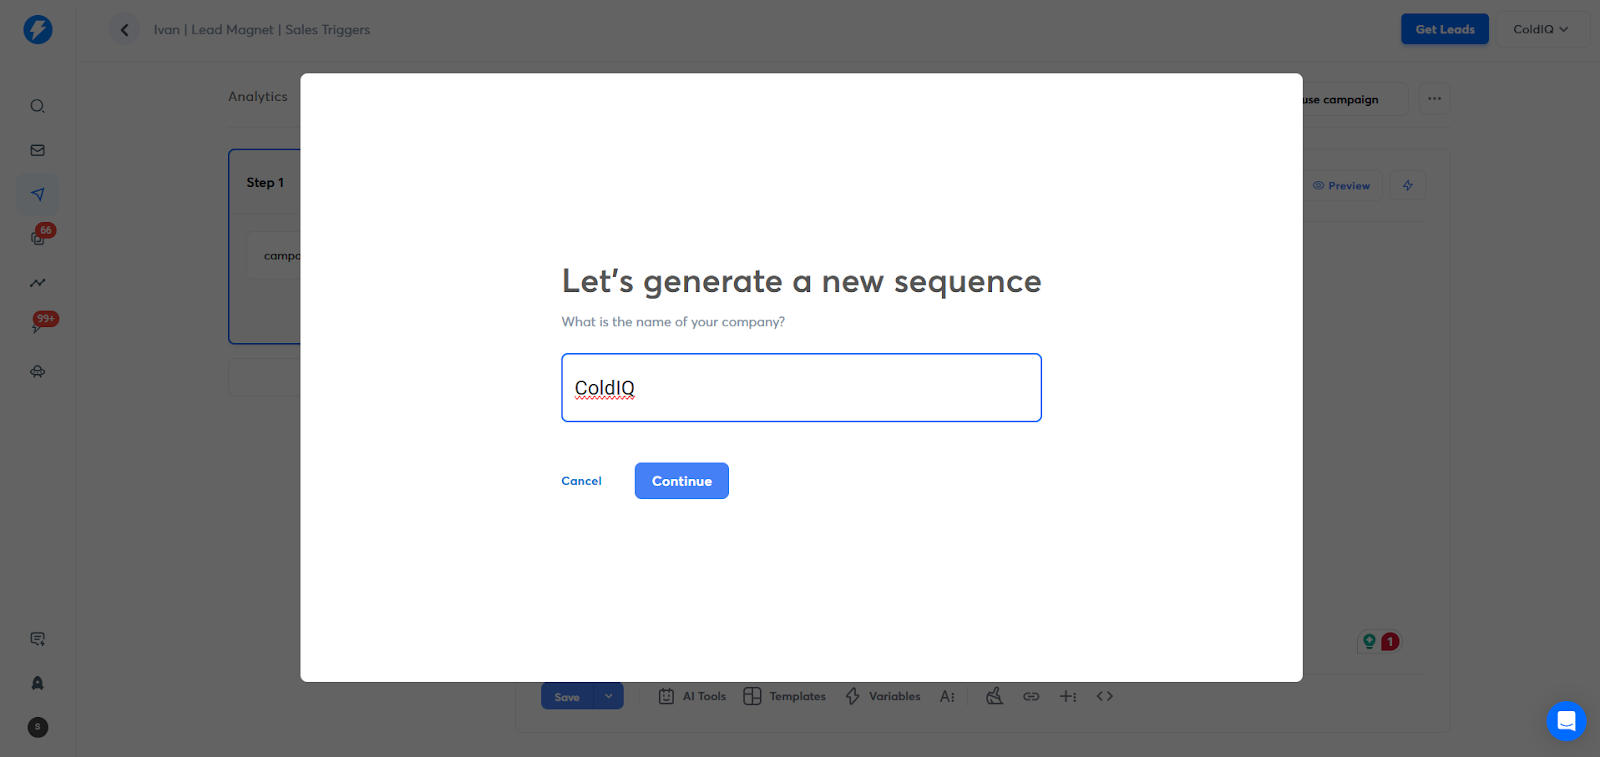This screenshot has width=1600, height=757.
Task: Switch to the Analytics tab
Action: 258,96
